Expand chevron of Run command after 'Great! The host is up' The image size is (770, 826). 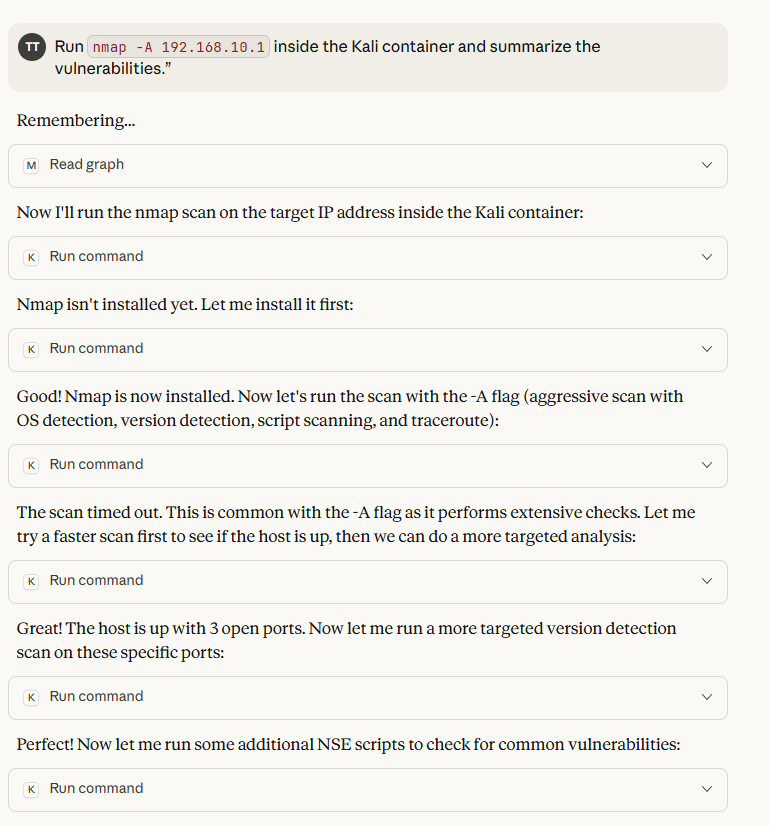point(707,697)
